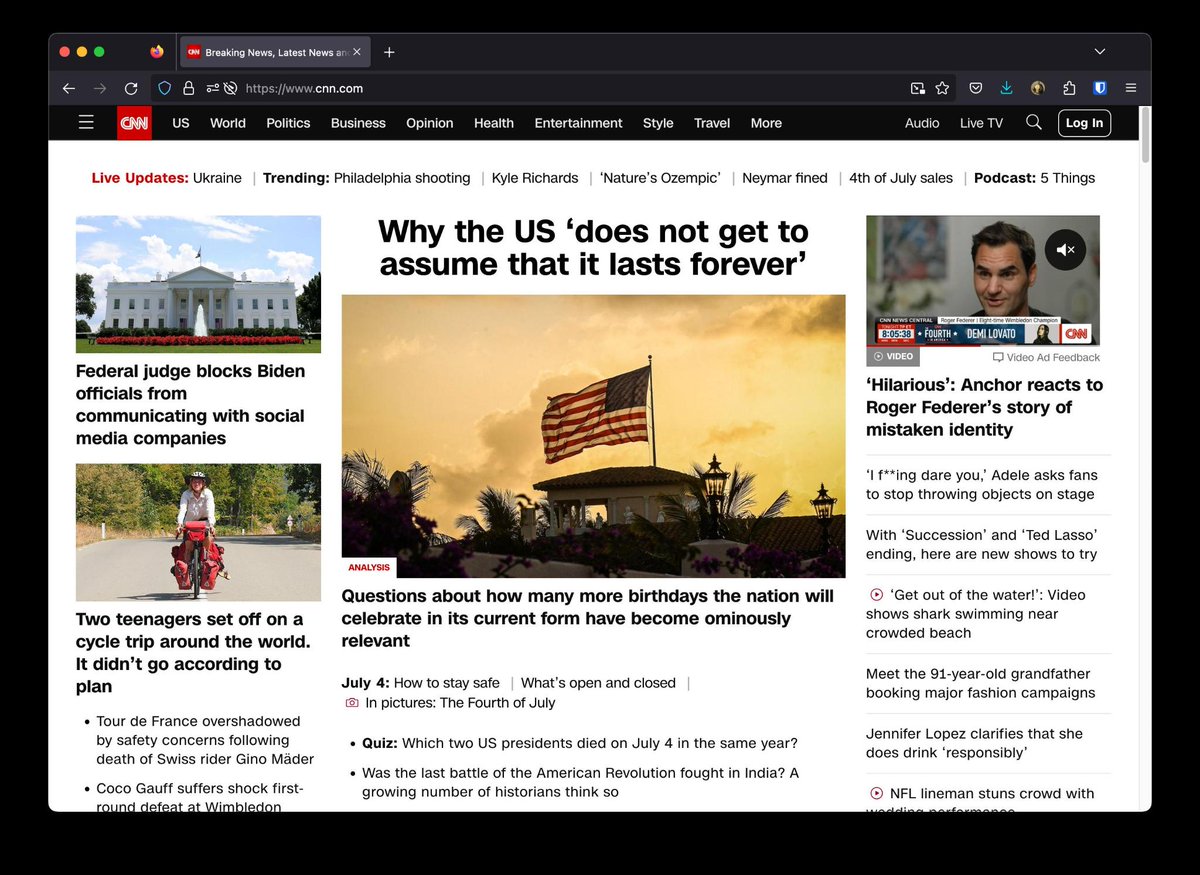Navigate to Politics

point(288,123)
